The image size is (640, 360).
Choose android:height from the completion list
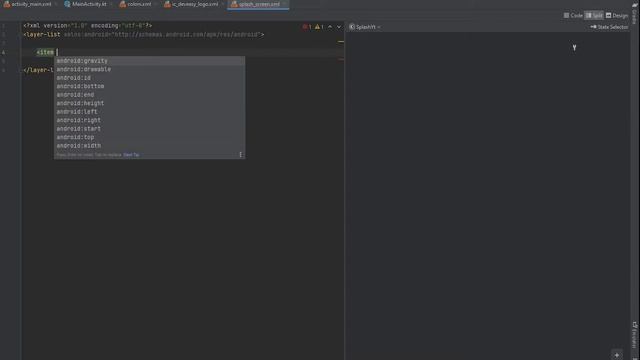(x=149, y=103)
